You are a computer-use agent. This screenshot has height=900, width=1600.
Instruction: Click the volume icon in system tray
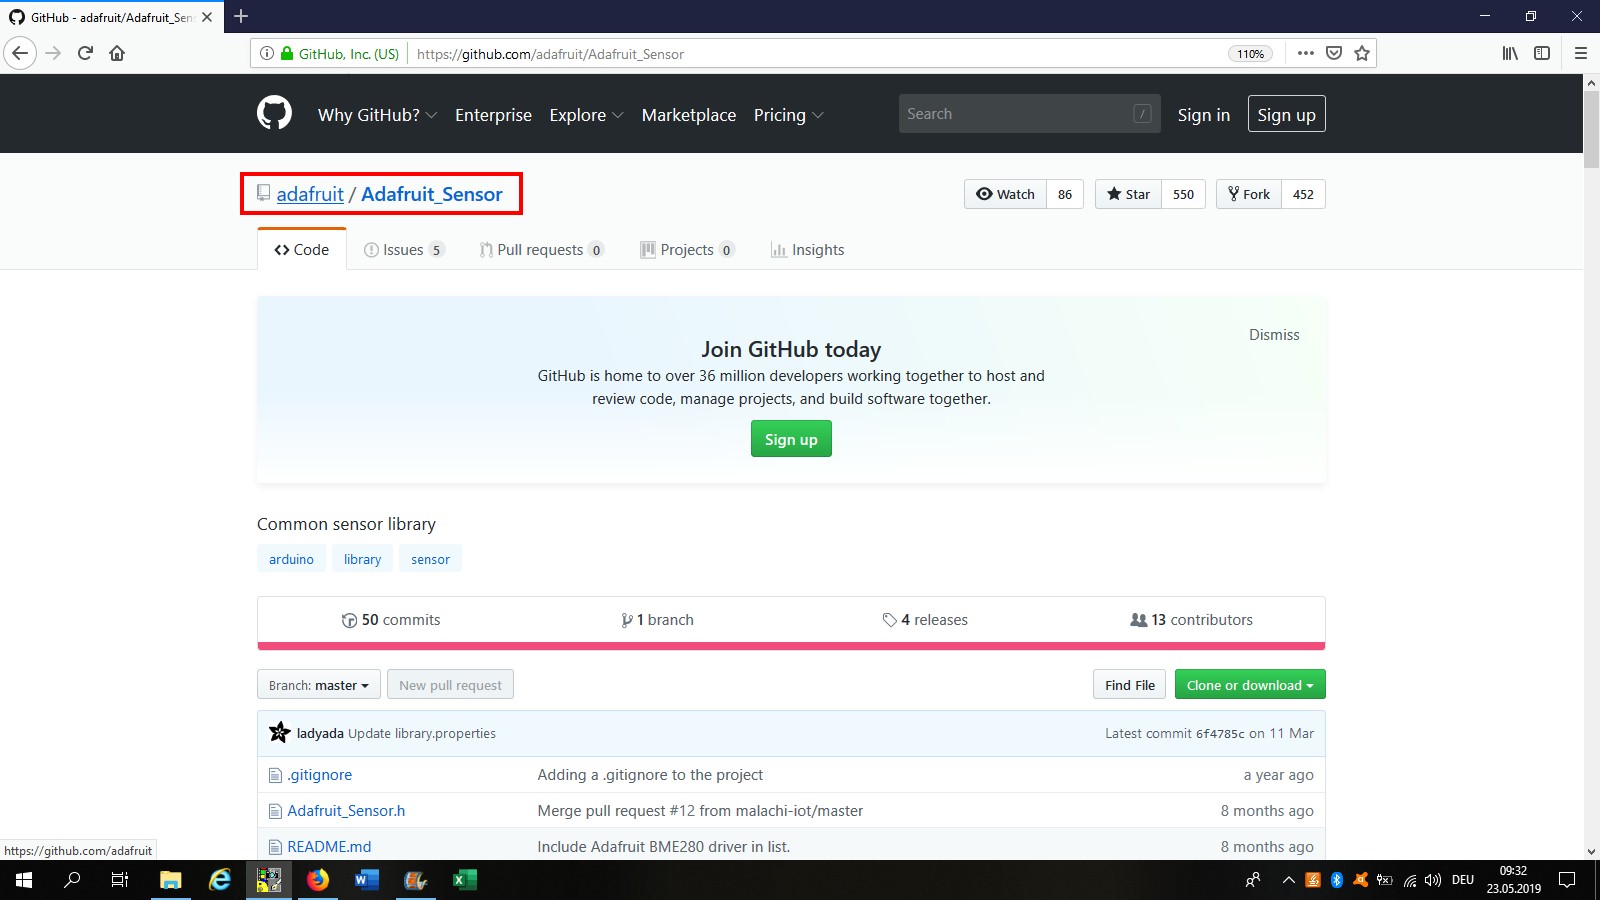pos(1433,880)
